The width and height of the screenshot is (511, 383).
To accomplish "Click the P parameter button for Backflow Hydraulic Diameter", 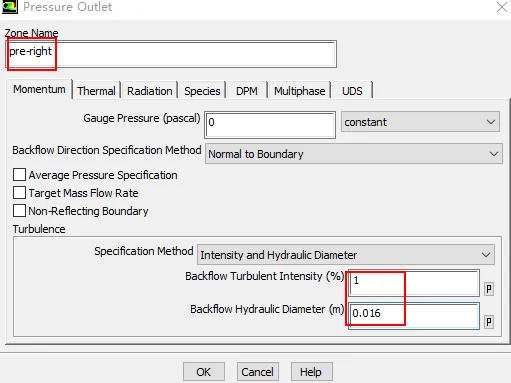I will pos(489,322).
